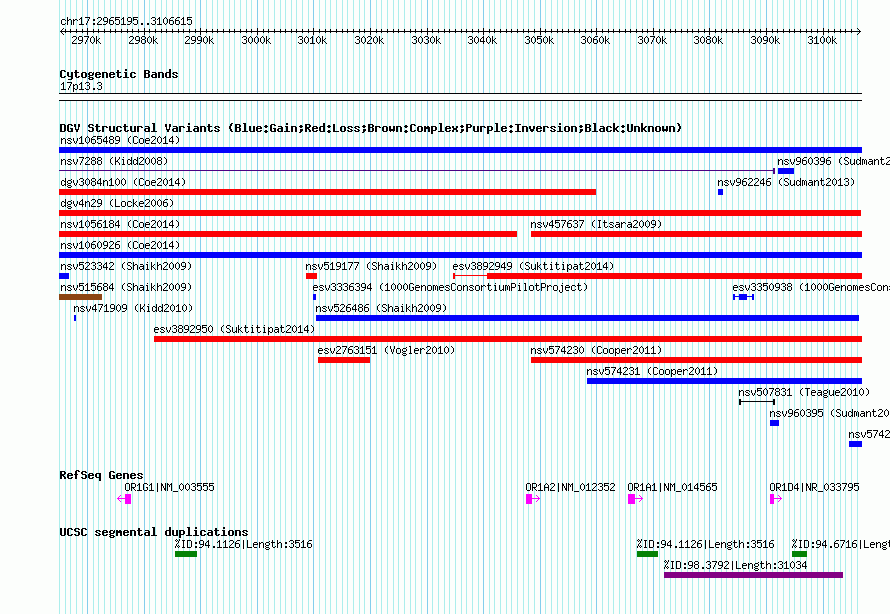Click the RefSeq Genes track title

tap(101, 475)
